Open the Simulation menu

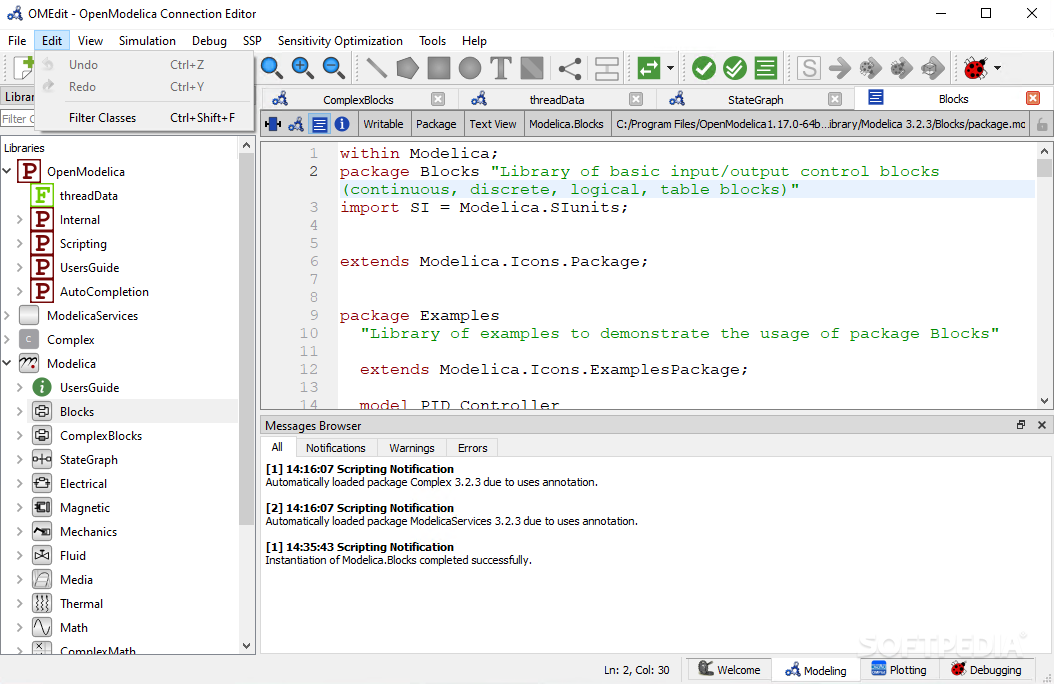point(147,41)
